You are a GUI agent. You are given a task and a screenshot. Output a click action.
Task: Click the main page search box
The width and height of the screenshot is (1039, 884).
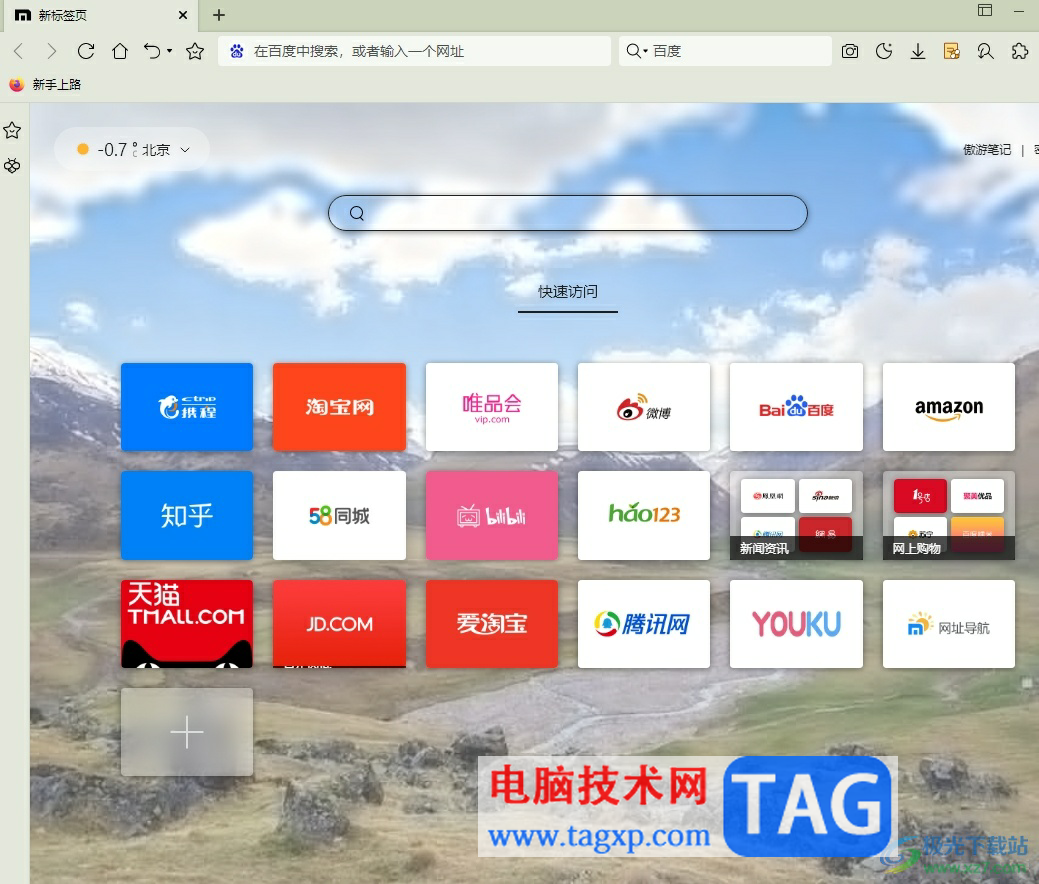point(568,213)
